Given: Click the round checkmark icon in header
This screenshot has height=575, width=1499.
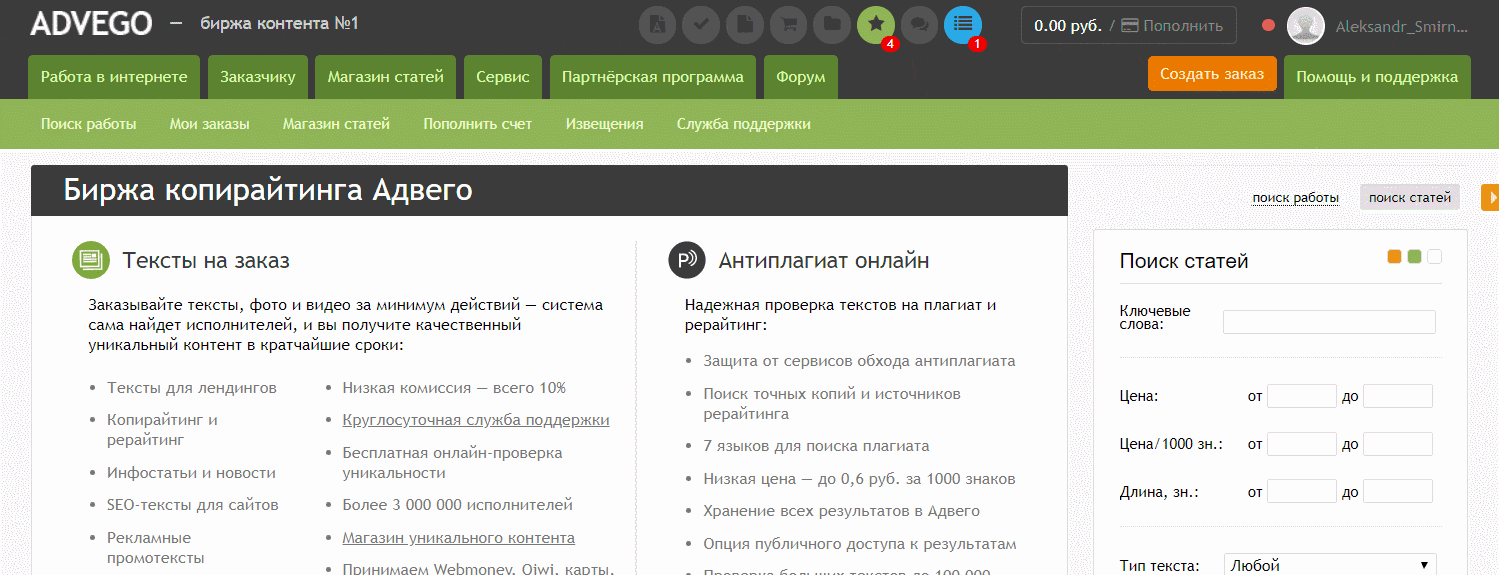Looking at the screenshot, I should point(701,25).
